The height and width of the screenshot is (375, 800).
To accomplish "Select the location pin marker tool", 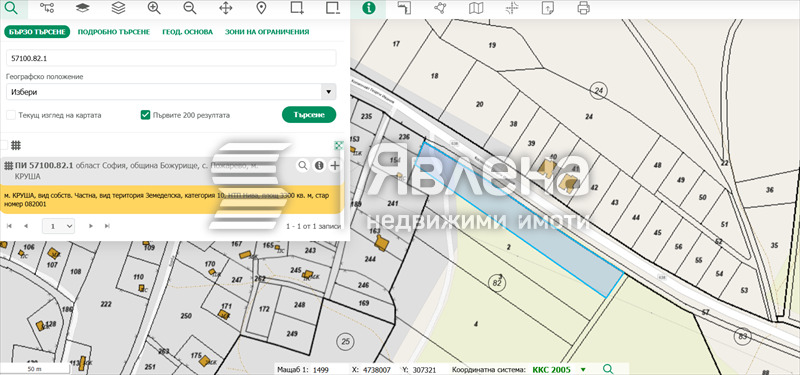I will 261,8.
